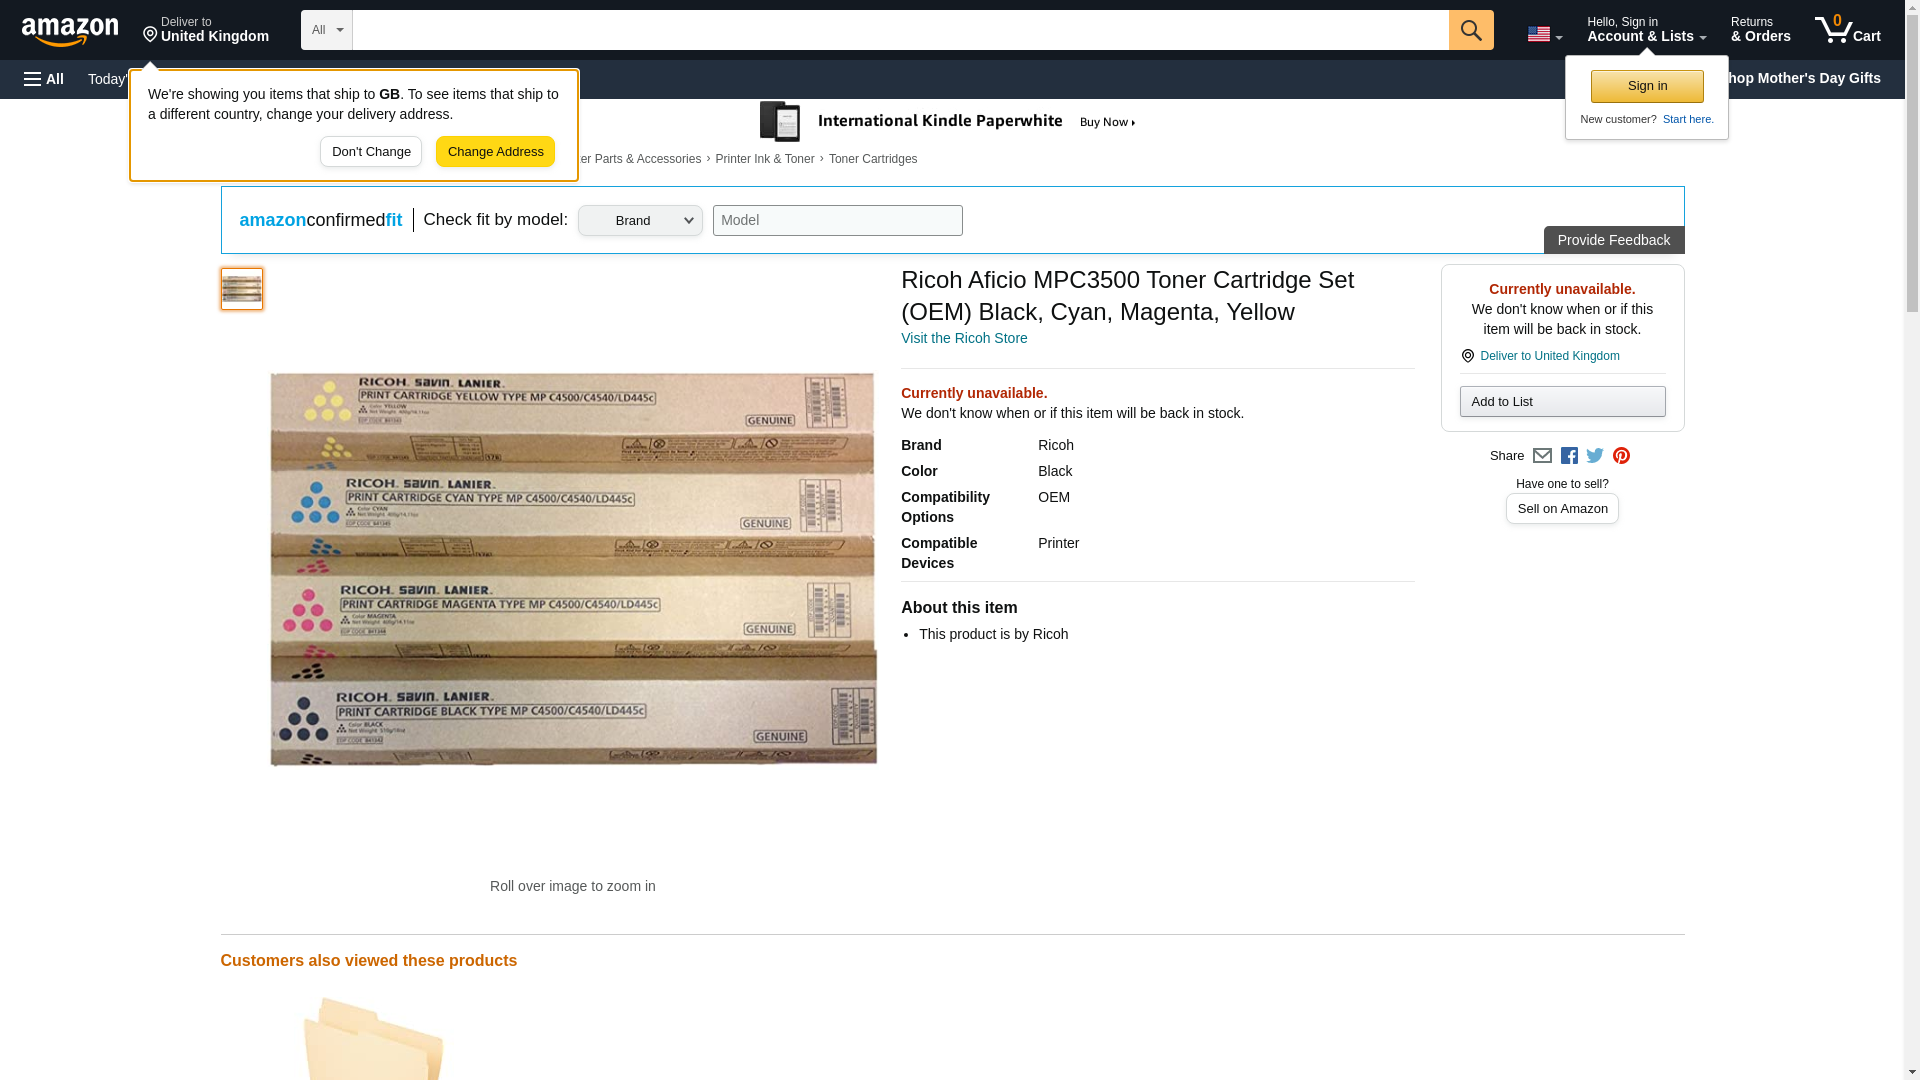Viewport: 1920px width, 1080px height.
Task: Open Account & Lists menu
Action: click(x=1646, y=30)
